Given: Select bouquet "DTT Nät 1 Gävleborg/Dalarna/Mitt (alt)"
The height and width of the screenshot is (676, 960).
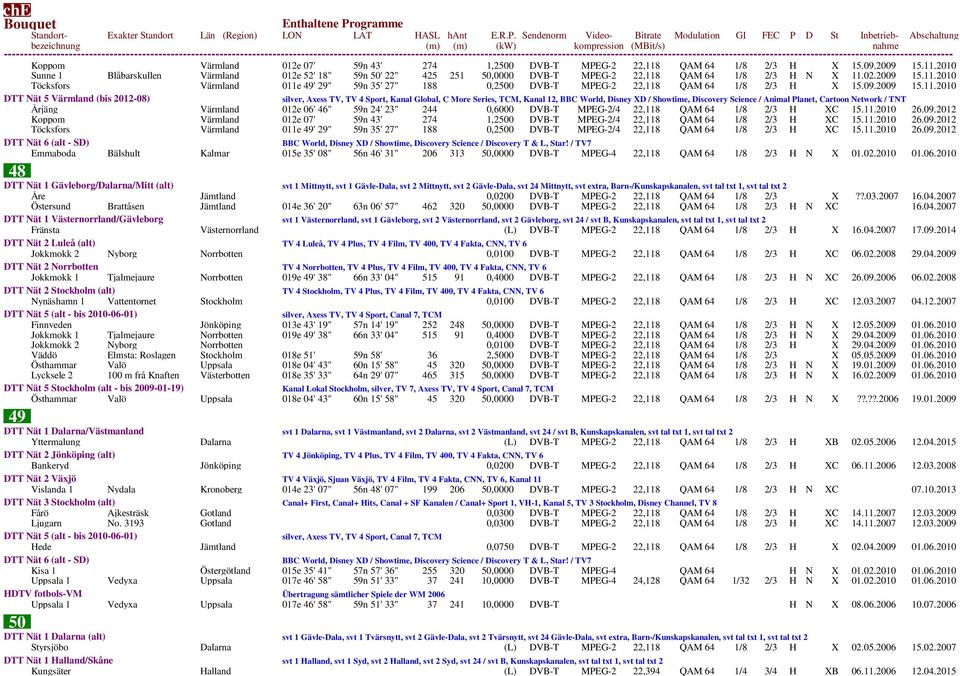Looking at the screenshot, I should [x=88, y=186].
